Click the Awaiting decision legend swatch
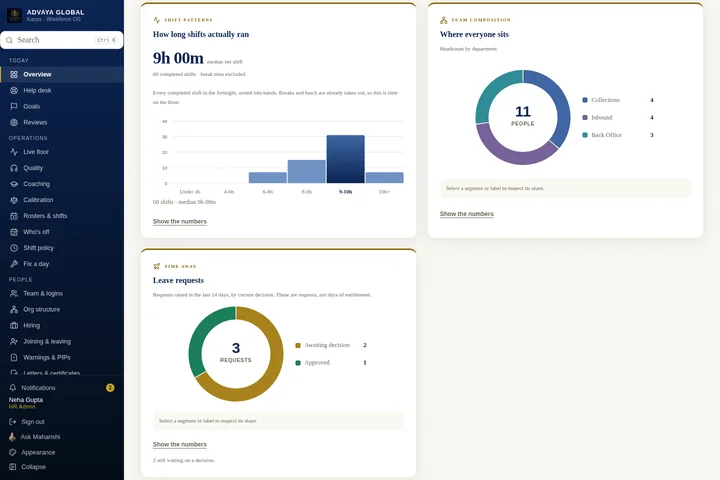This screenshot has height=480, width=720. tap(298, 345)
